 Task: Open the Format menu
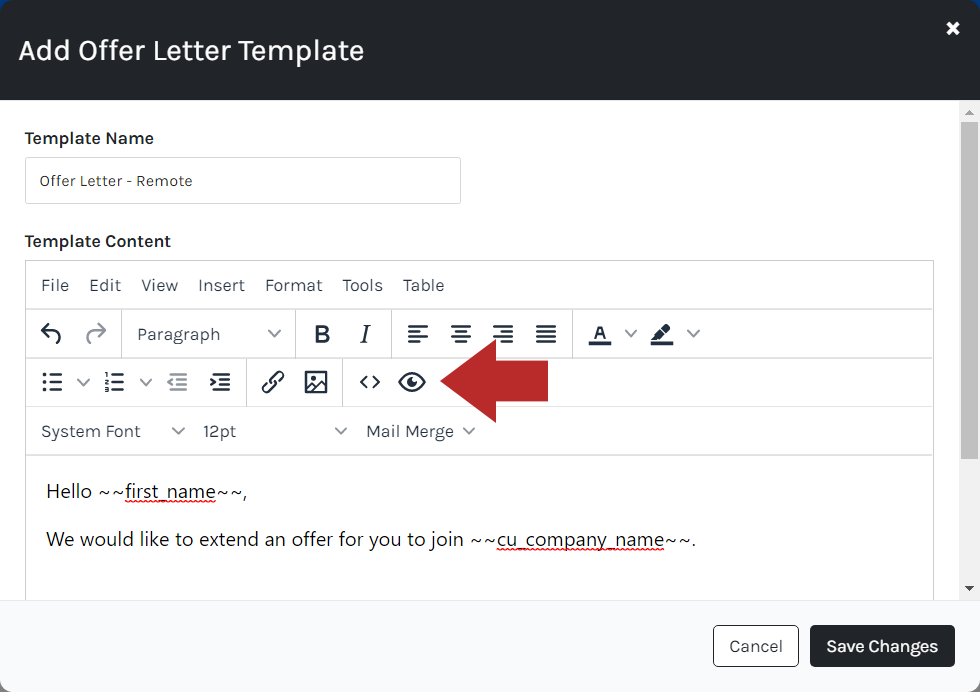(294, 285)
